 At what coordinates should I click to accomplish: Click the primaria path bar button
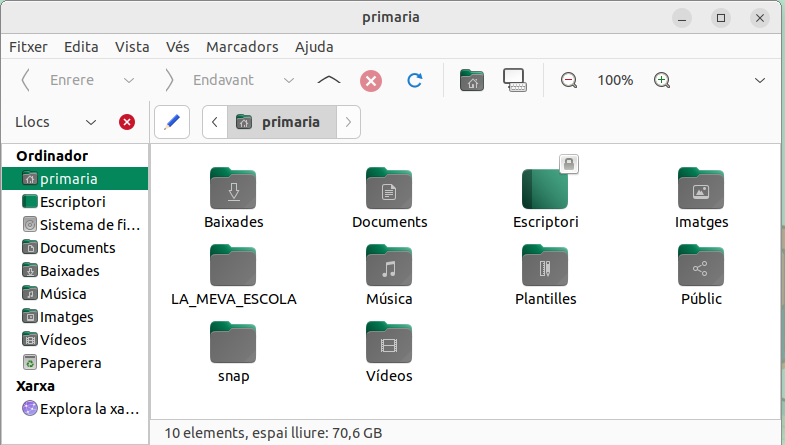(280, 122)
